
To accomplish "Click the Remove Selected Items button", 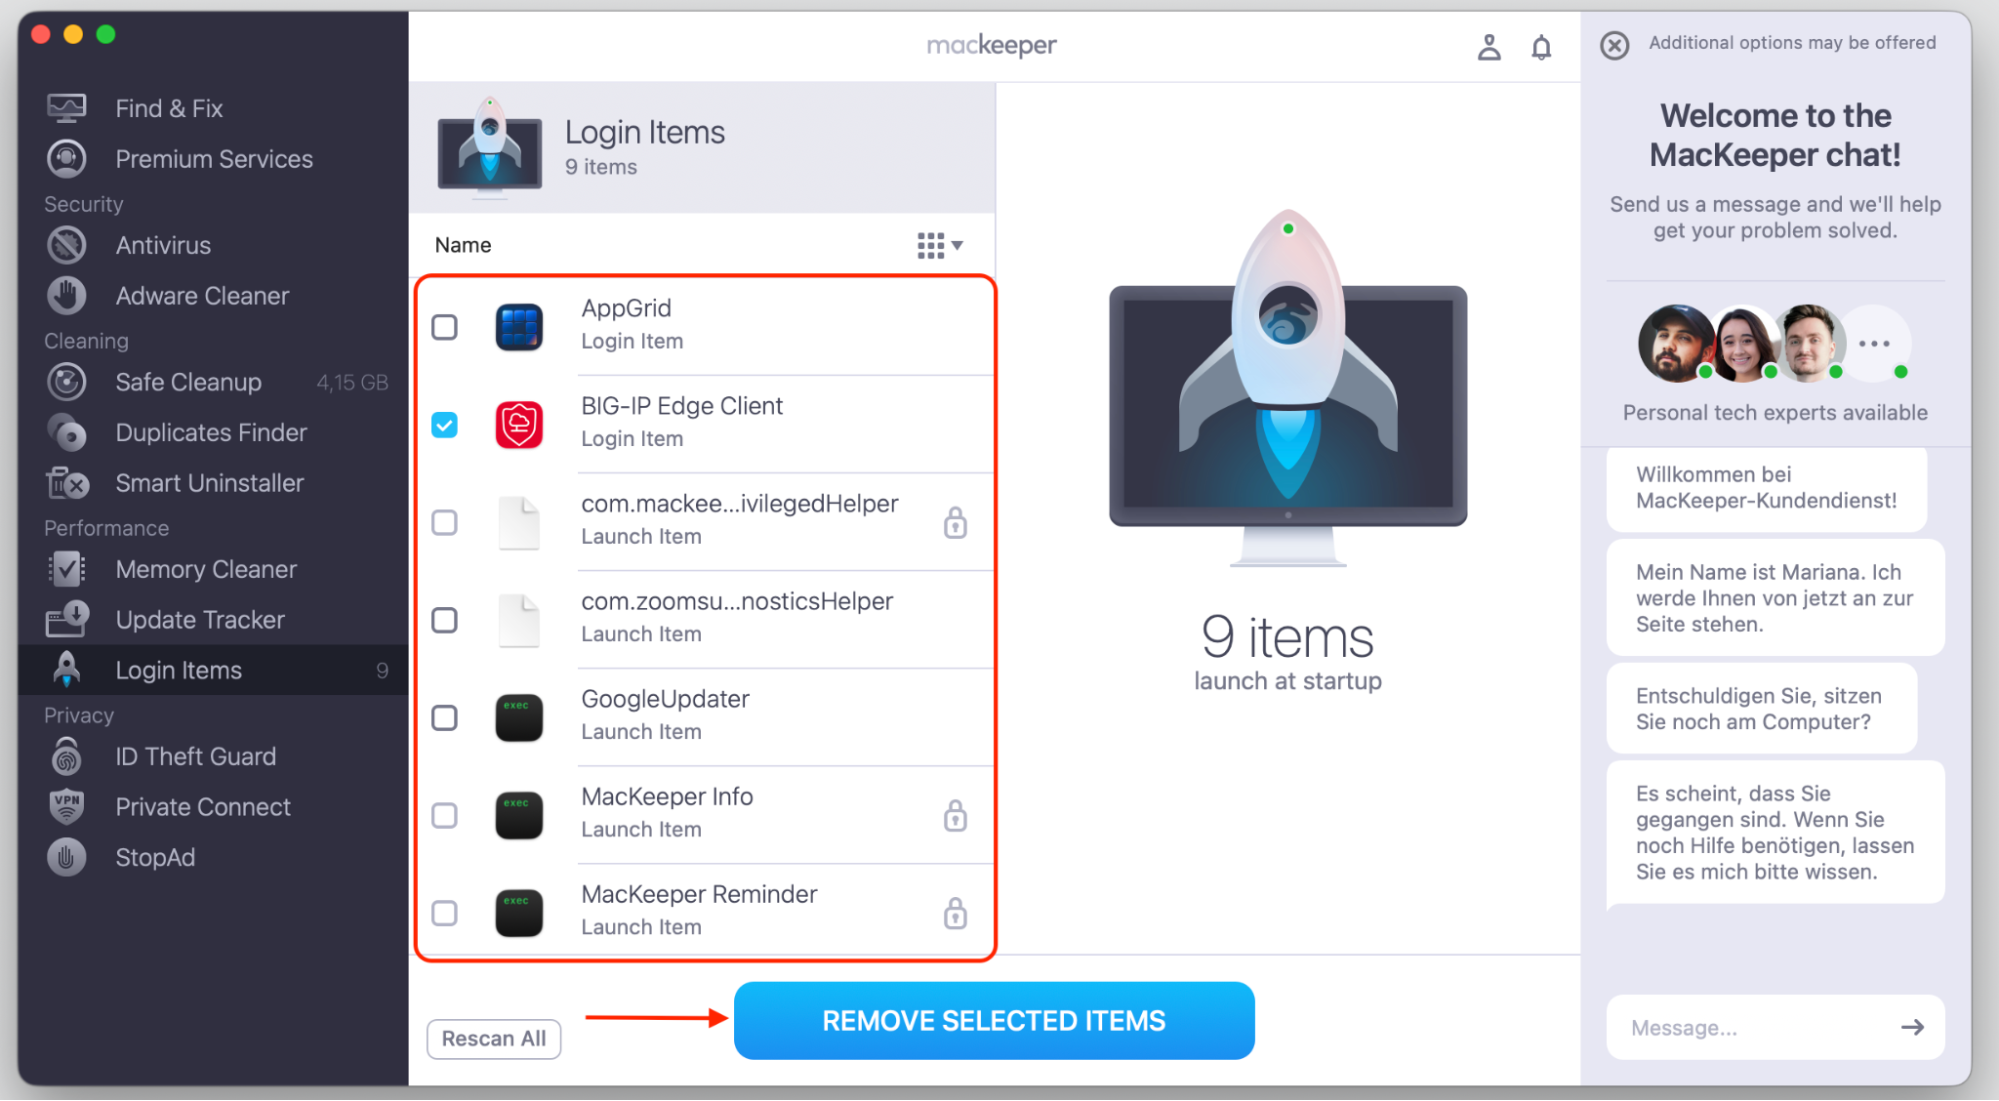I will (x=994, y=1020).
